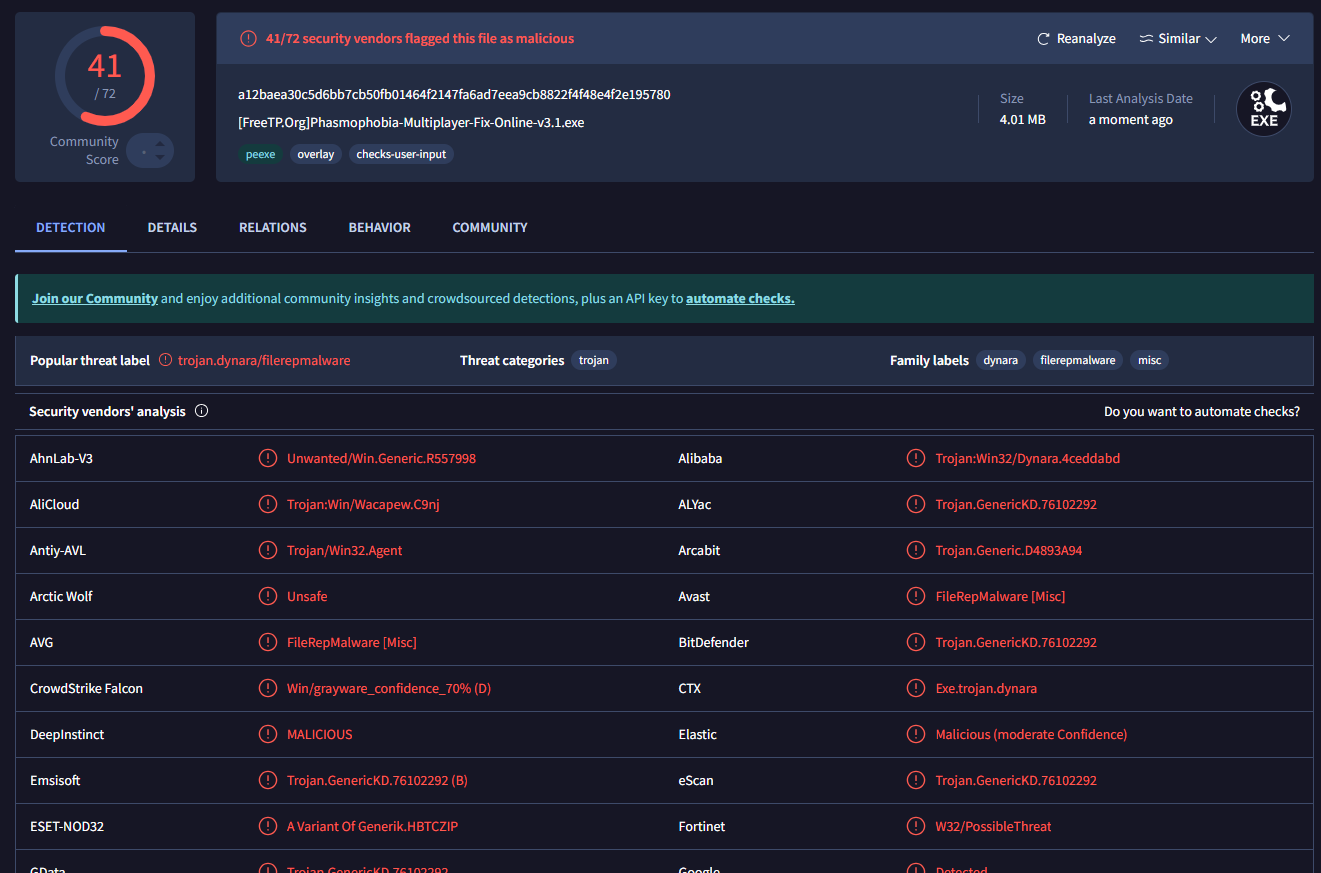This screenshot has width=1321, height=873.
Task: Select the overlay tag
Action: 316,154
